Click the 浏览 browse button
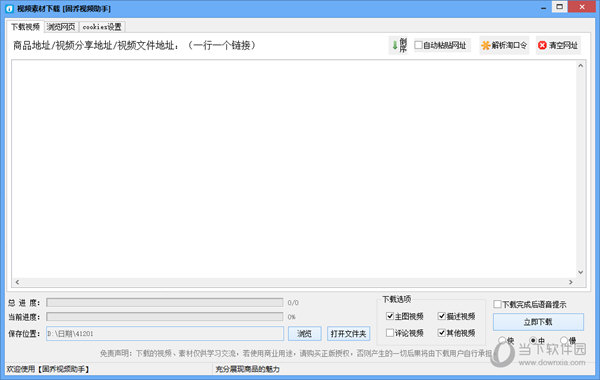Screen dimensions: 600x380 (x=305, y=334)
